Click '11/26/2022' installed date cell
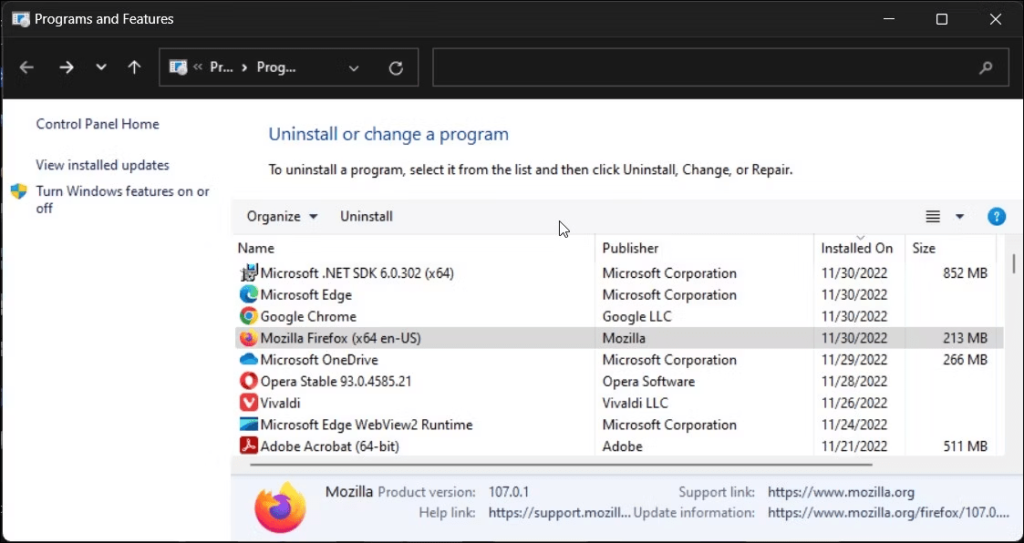Image resolution: width=1024 pixels, height=543 pixels. 854,403
